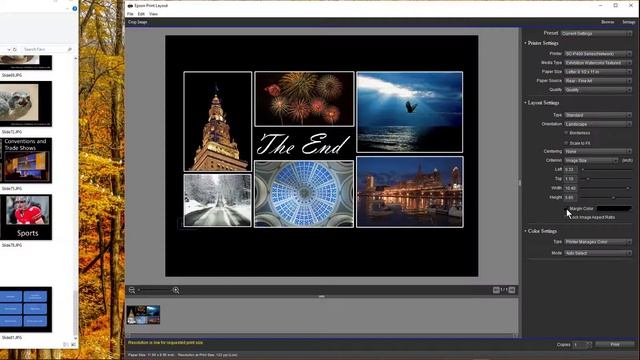The height and width of the screenshot is (360, 640).
Task: Click the preview zoom slider
Action: tap(154, 290)
